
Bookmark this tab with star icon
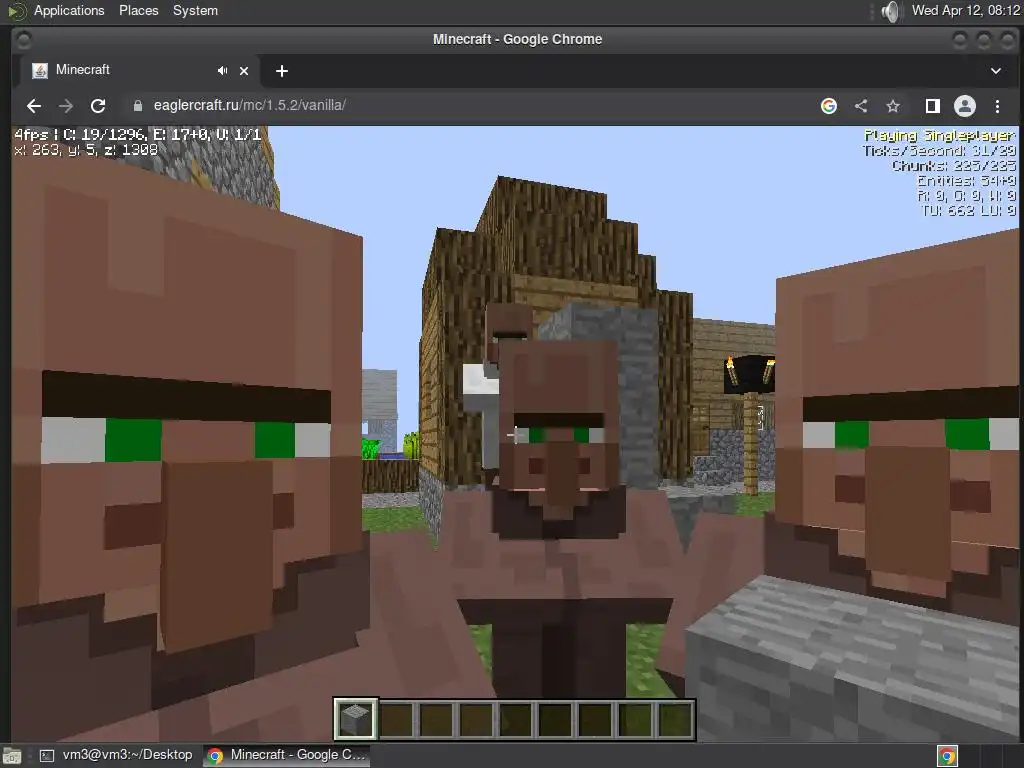[x=893, y=106]
